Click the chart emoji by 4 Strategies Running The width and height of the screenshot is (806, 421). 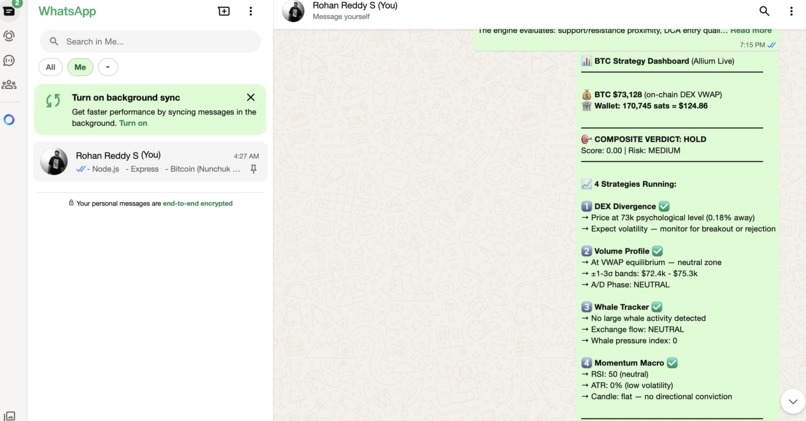pos(587,184)
